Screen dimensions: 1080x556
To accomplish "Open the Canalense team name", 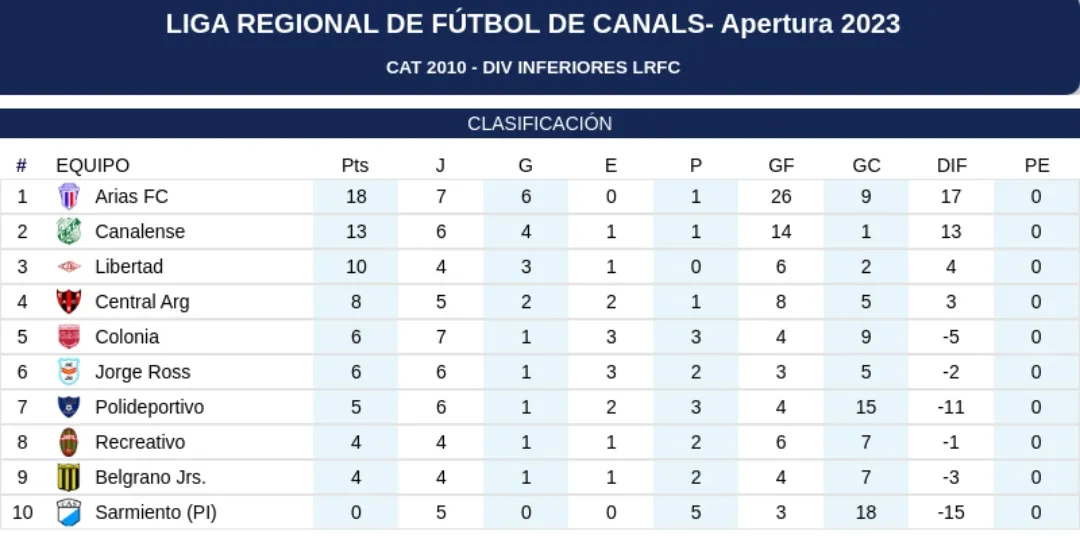I will pos(140,232).
